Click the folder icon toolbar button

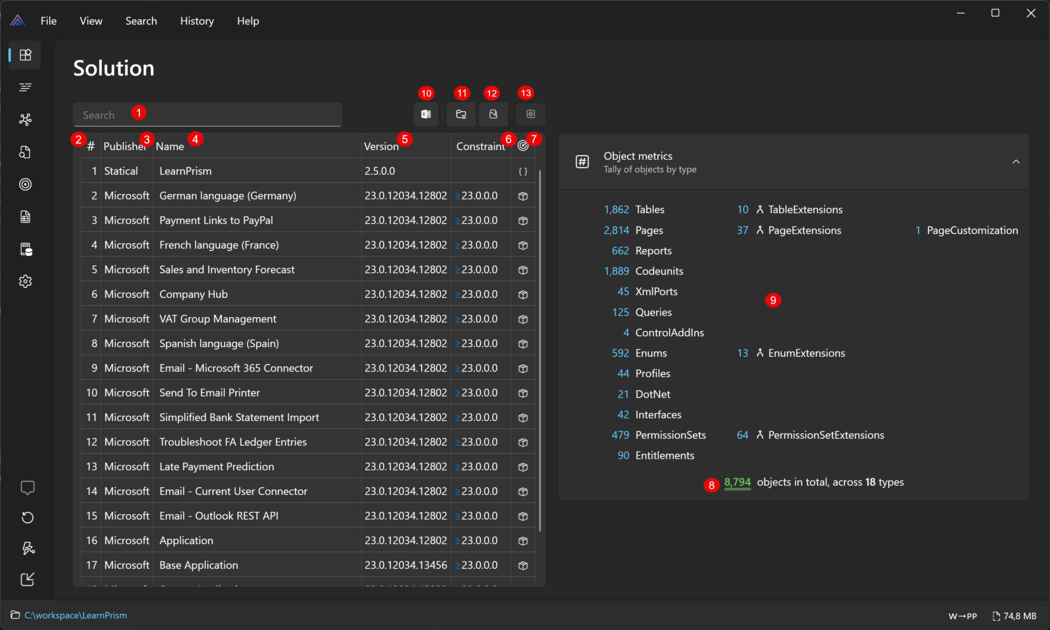tap(460, 115)
